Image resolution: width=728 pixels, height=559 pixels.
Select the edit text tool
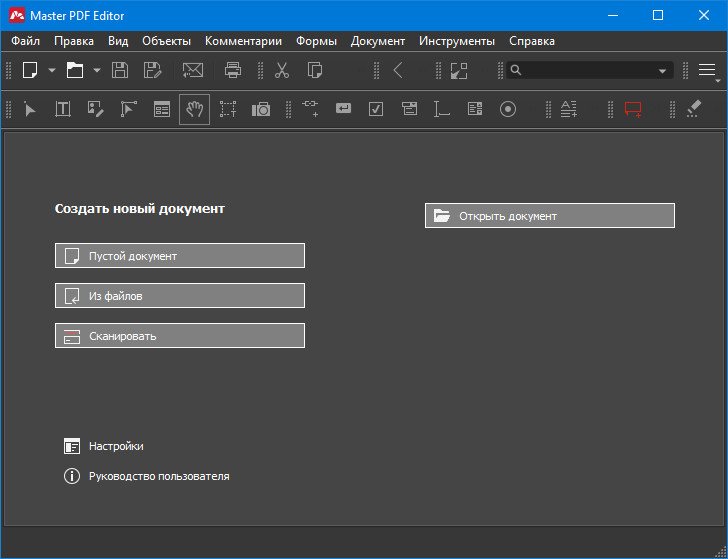coord(63,110)
